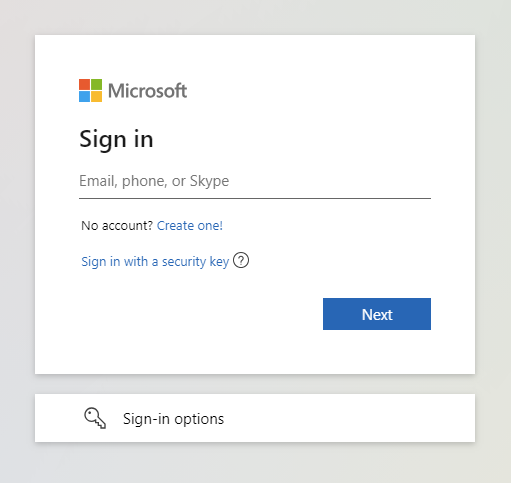Click the Microsoft wordmark text
Viewport: 511px width, 483px height.
coord(147,91)
